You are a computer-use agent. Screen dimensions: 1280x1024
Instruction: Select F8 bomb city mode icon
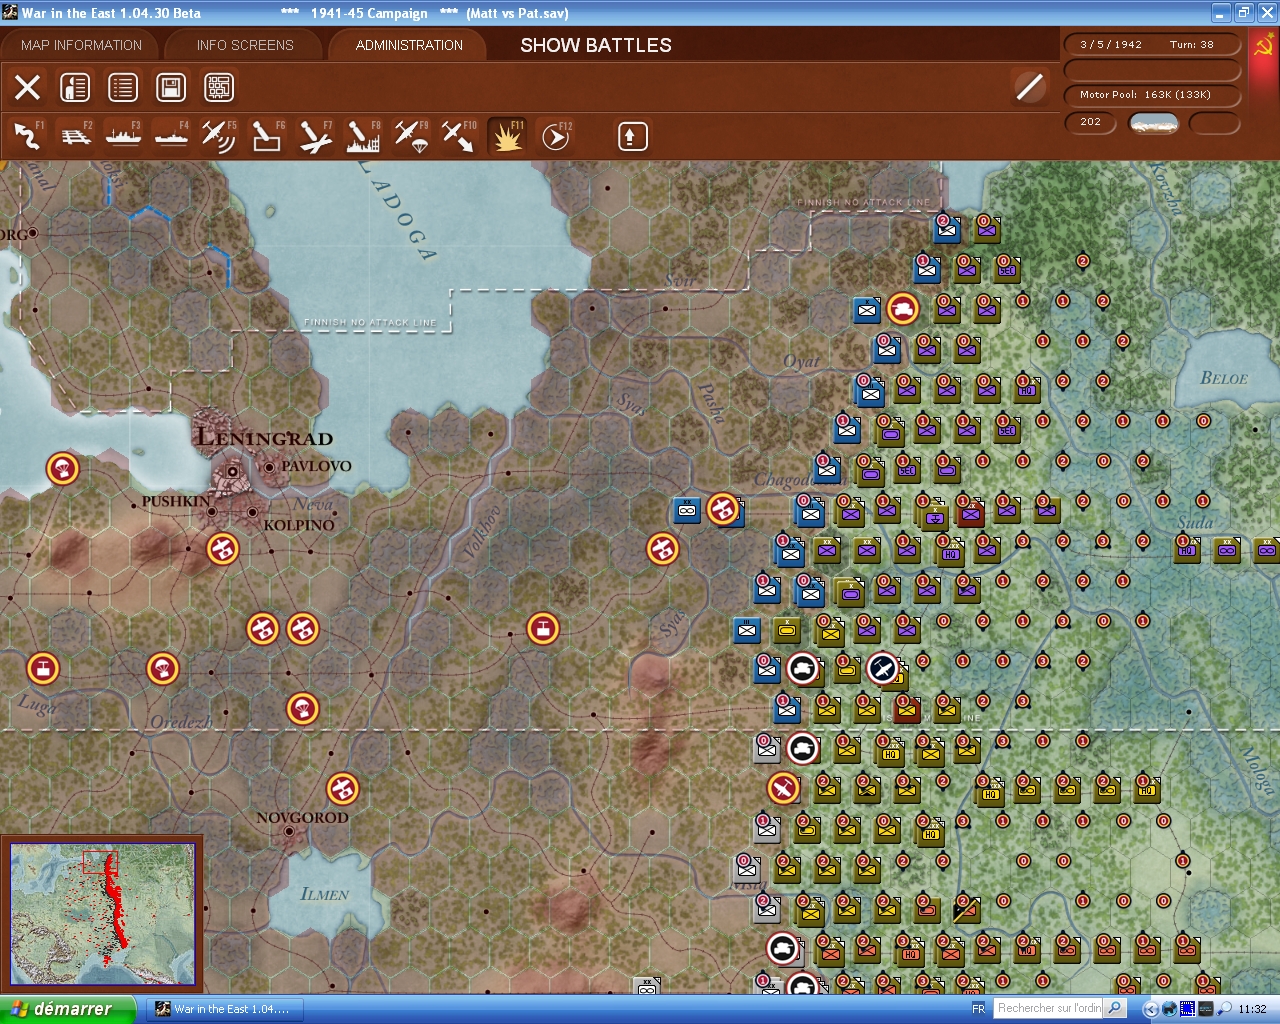coord(363,136)
